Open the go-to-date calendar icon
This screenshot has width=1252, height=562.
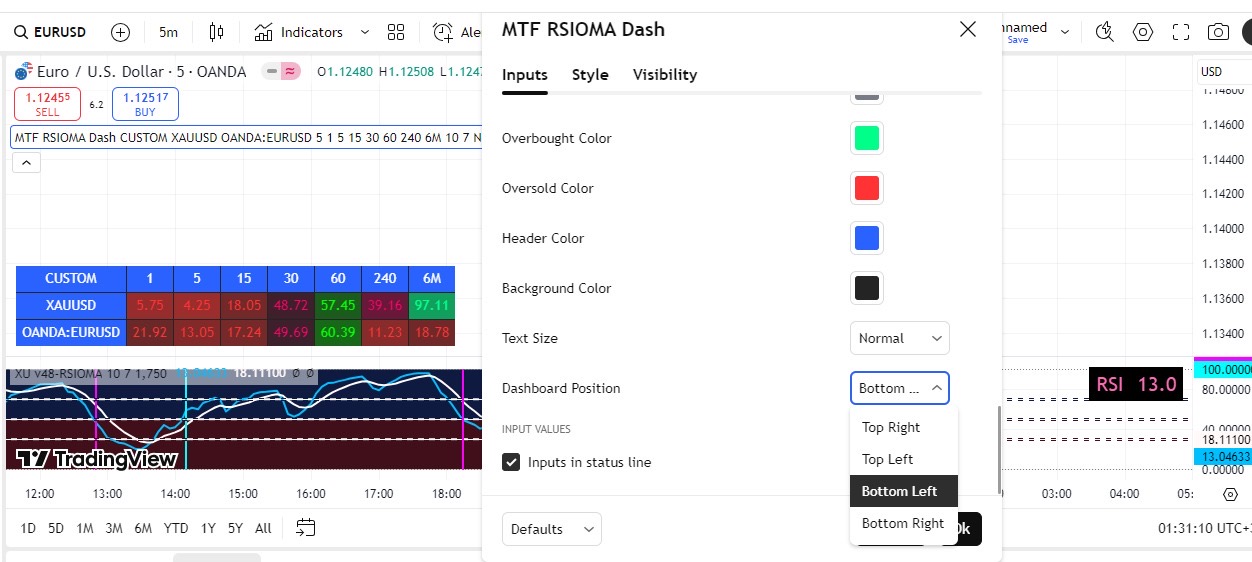306,528
